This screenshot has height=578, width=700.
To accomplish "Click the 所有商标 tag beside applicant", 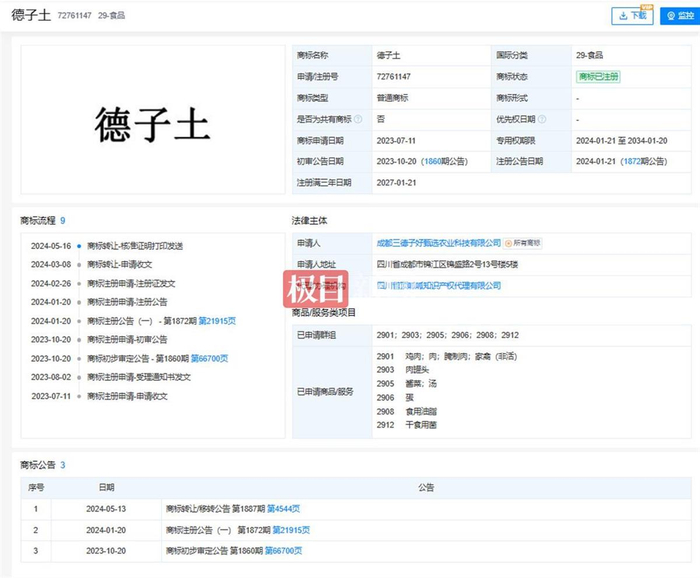I will click(522, 243).
